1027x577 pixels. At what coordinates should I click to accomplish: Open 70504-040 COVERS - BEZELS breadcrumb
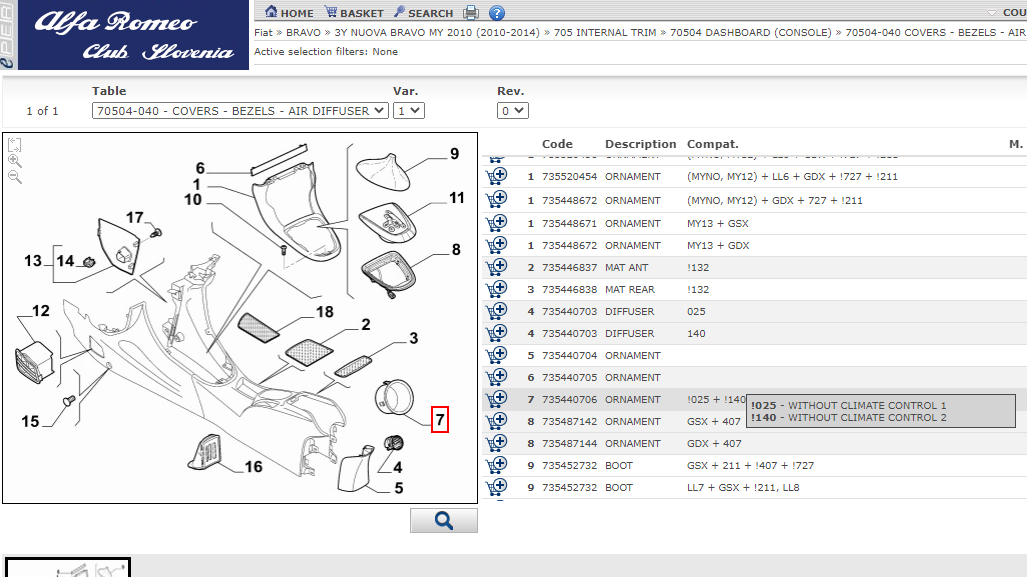(935, 32)
